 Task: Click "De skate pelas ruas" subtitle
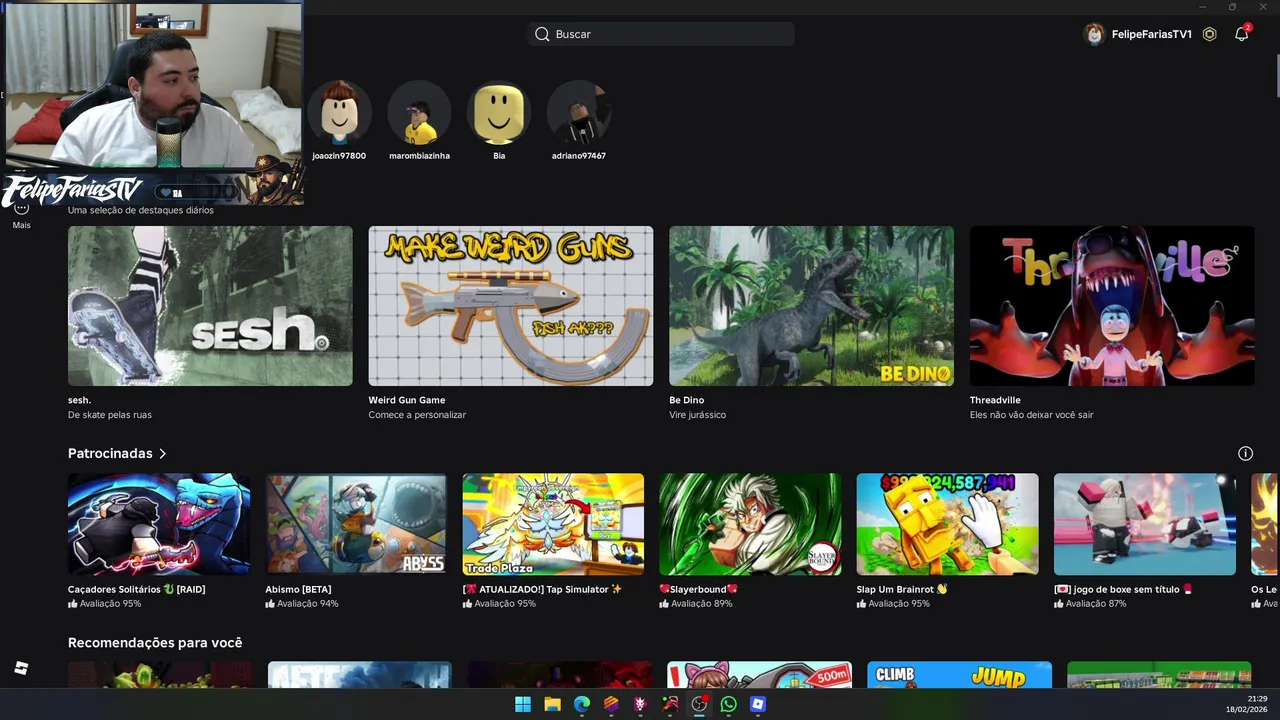(x=110, y=415)
